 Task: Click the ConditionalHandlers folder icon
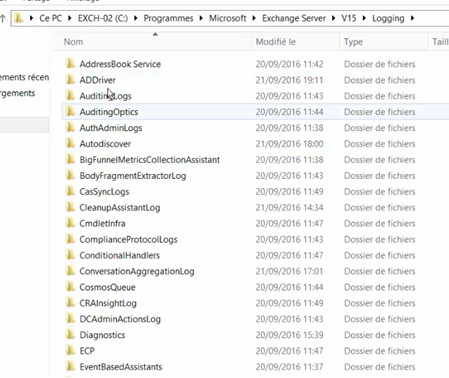click(70, 255)
